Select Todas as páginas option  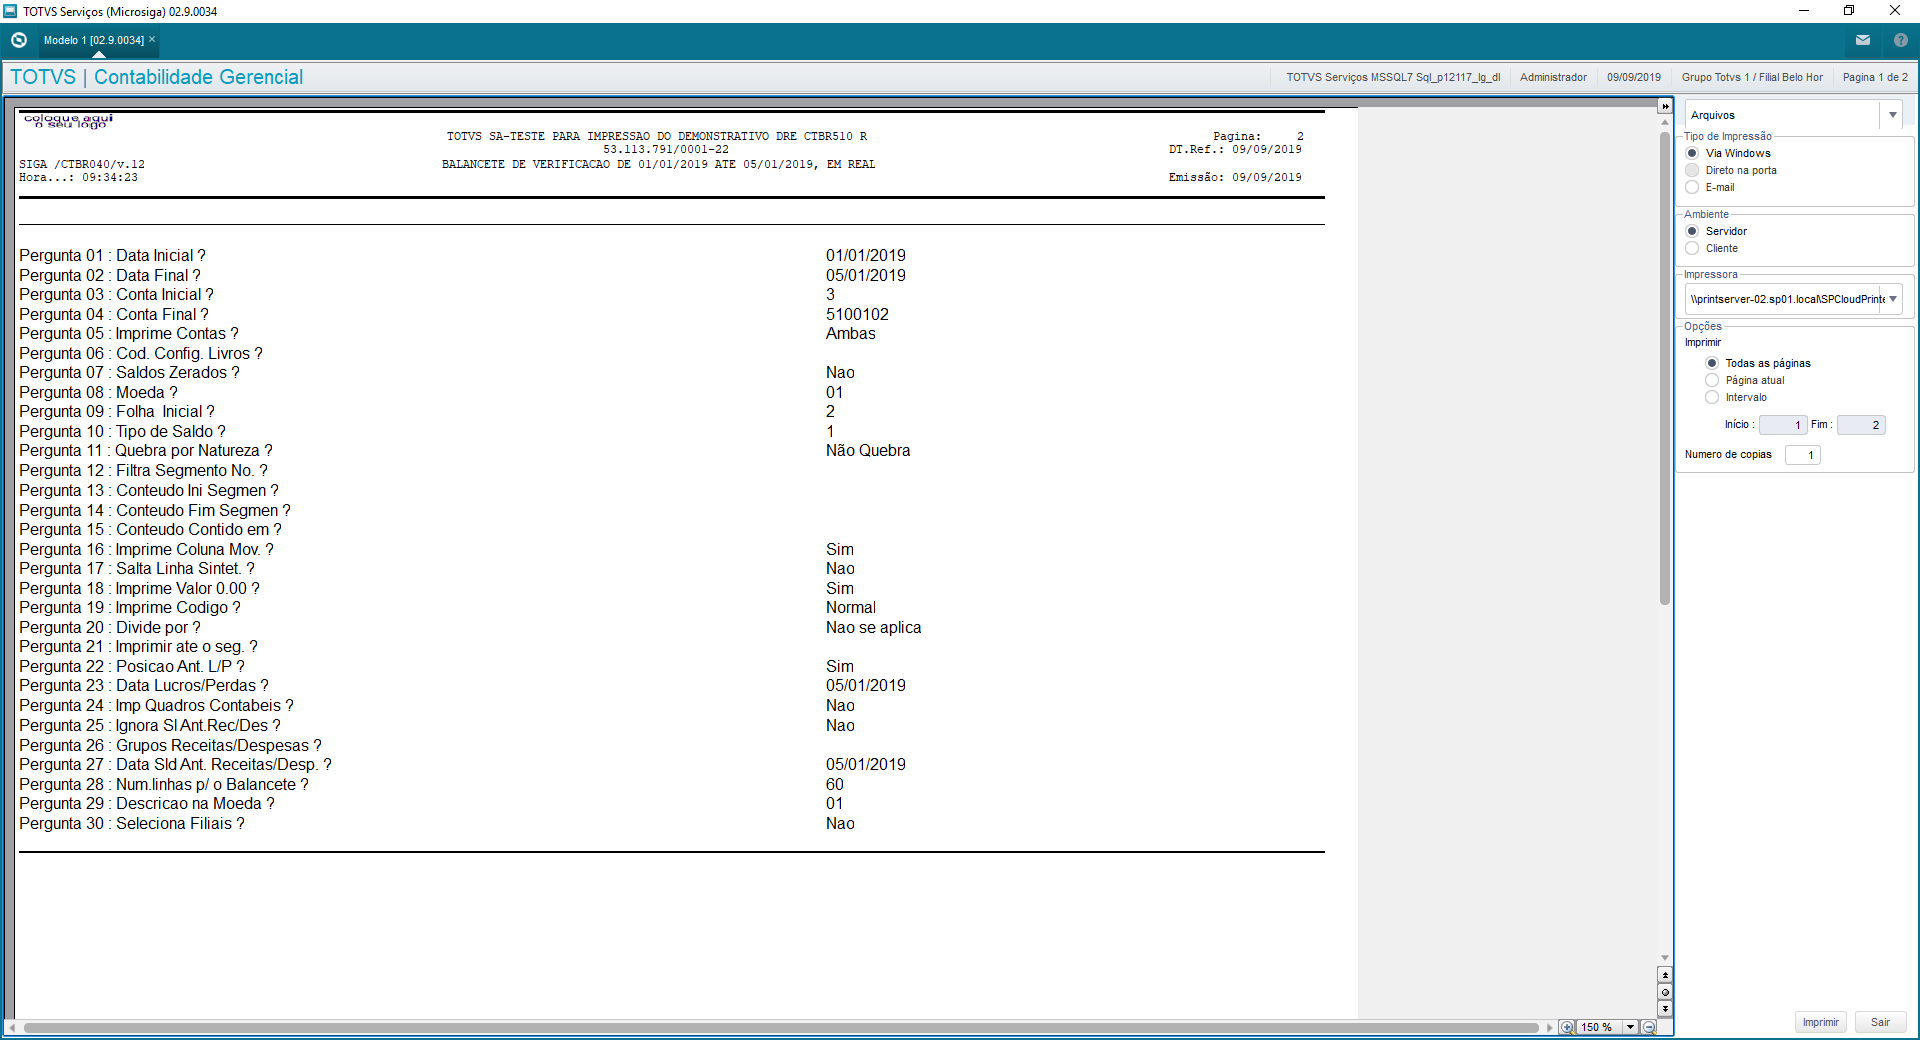[x=1712, y=363]
